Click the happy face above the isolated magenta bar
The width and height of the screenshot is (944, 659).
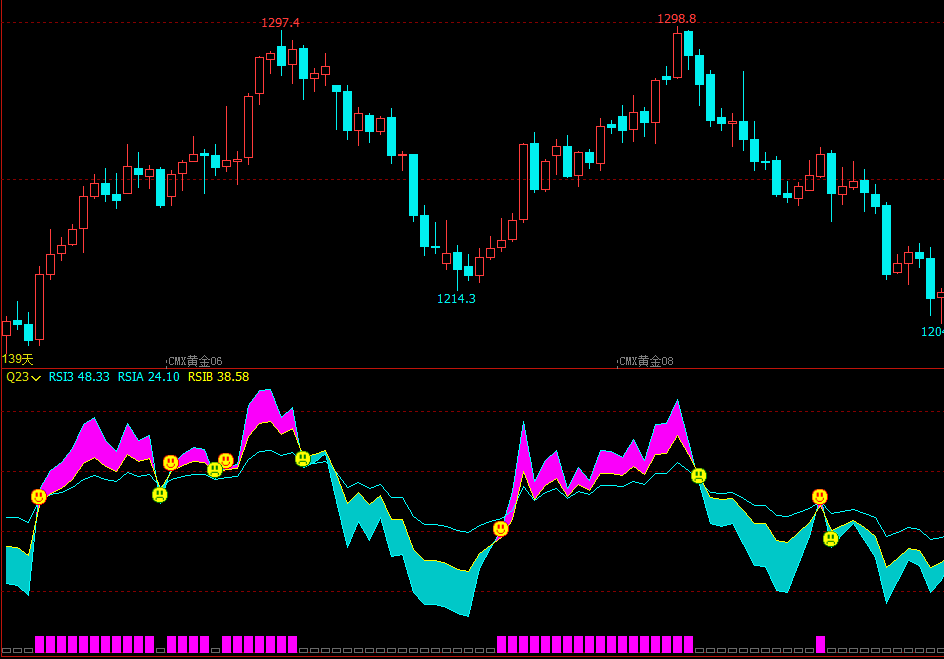coord(819,497)
